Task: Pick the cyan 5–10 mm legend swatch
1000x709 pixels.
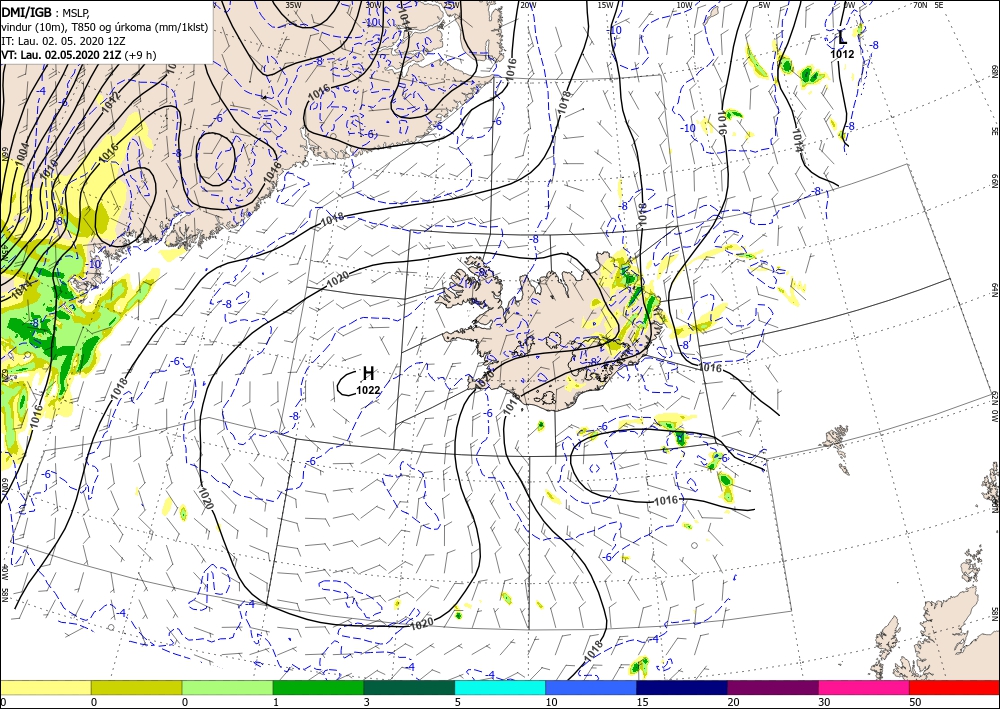Action: pos(500,687)
